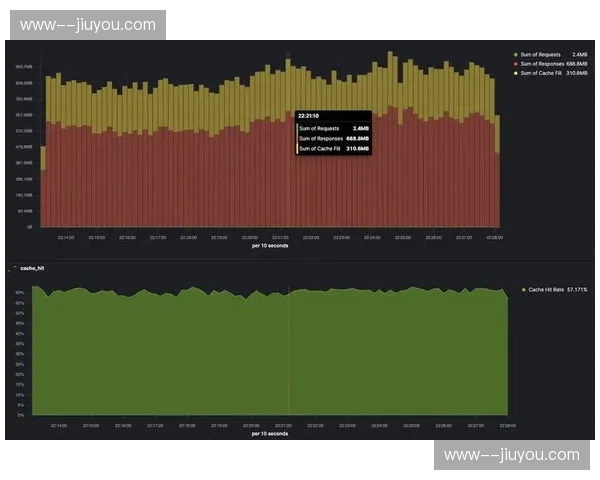Screen dimensions: 600x480
Task: Collapse the cache_hit row chevron
Action: (x=11, y=268)
